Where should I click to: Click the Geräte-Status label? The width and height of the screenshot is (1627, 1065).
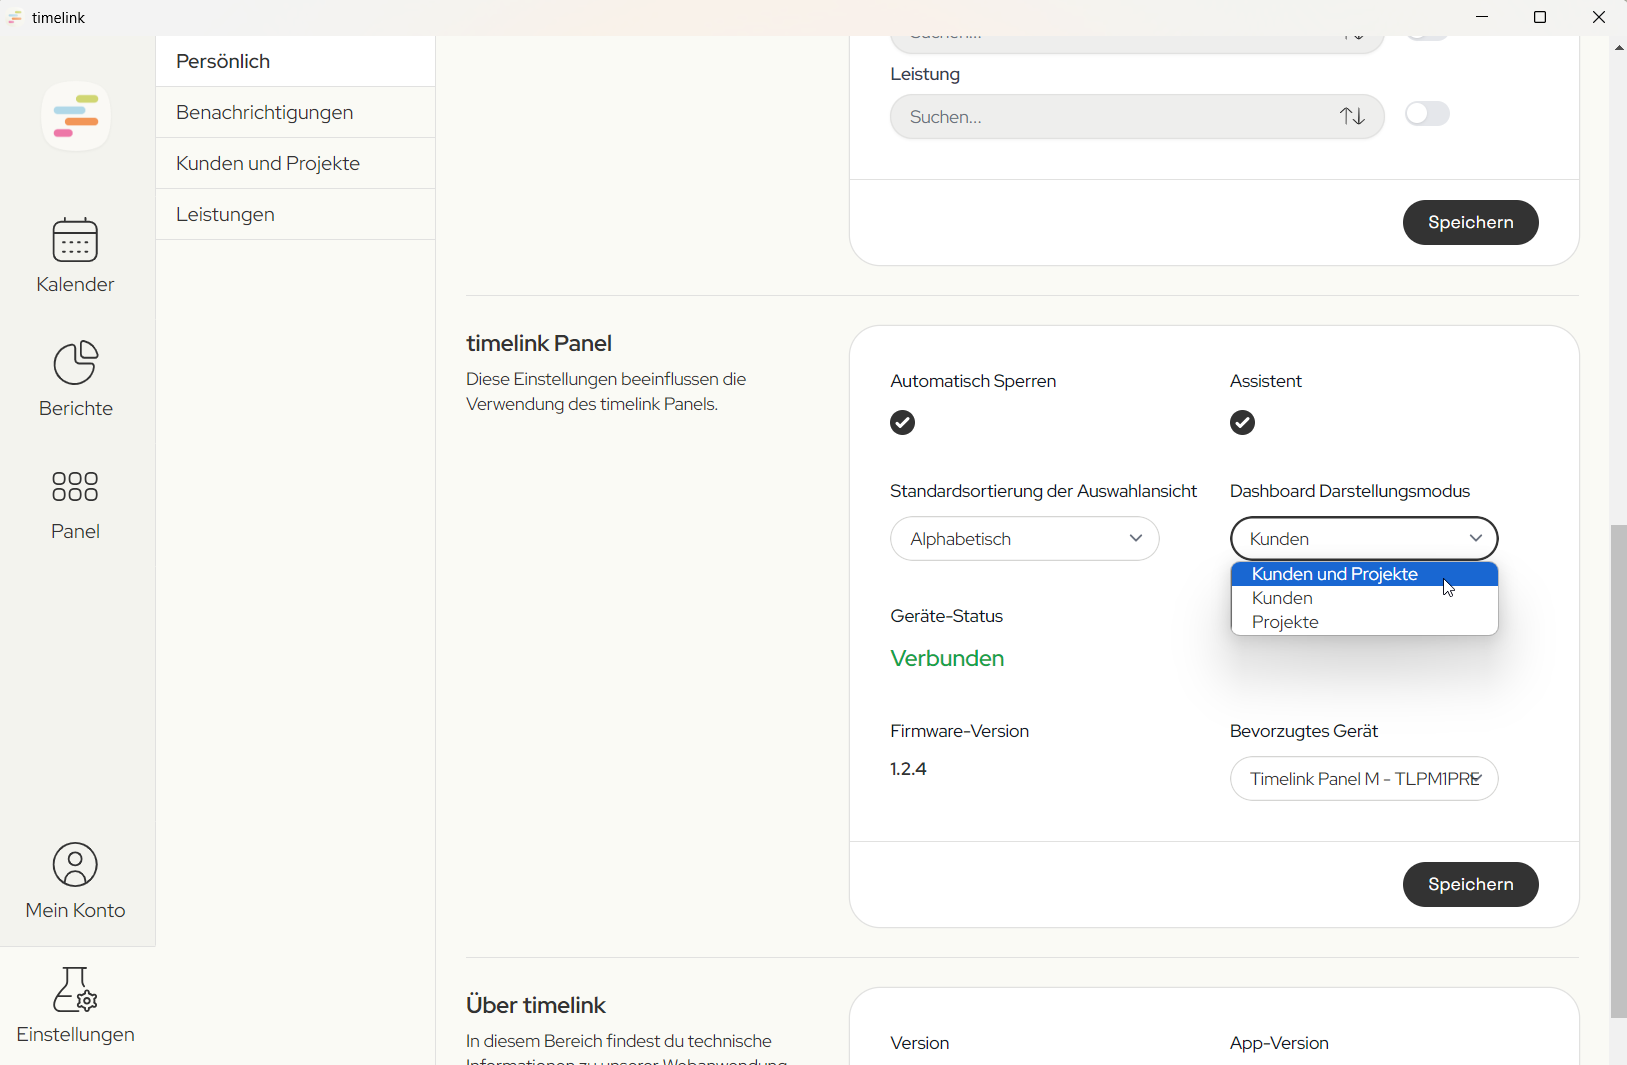946,616
